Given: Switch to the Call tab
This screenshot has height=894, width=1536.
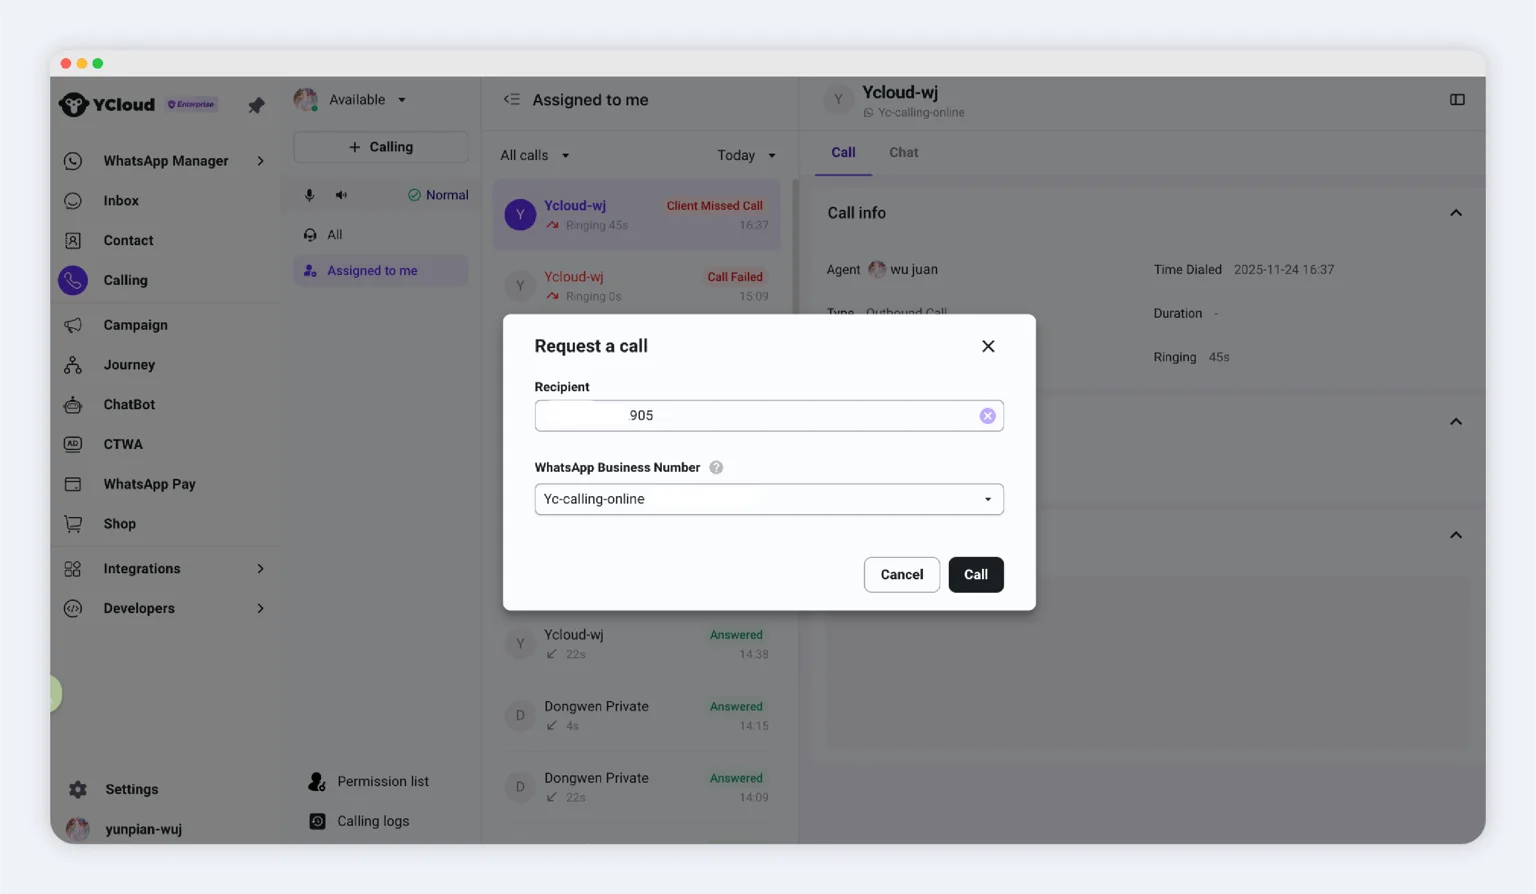Looking at the screenshot, I should coord(843,153).
